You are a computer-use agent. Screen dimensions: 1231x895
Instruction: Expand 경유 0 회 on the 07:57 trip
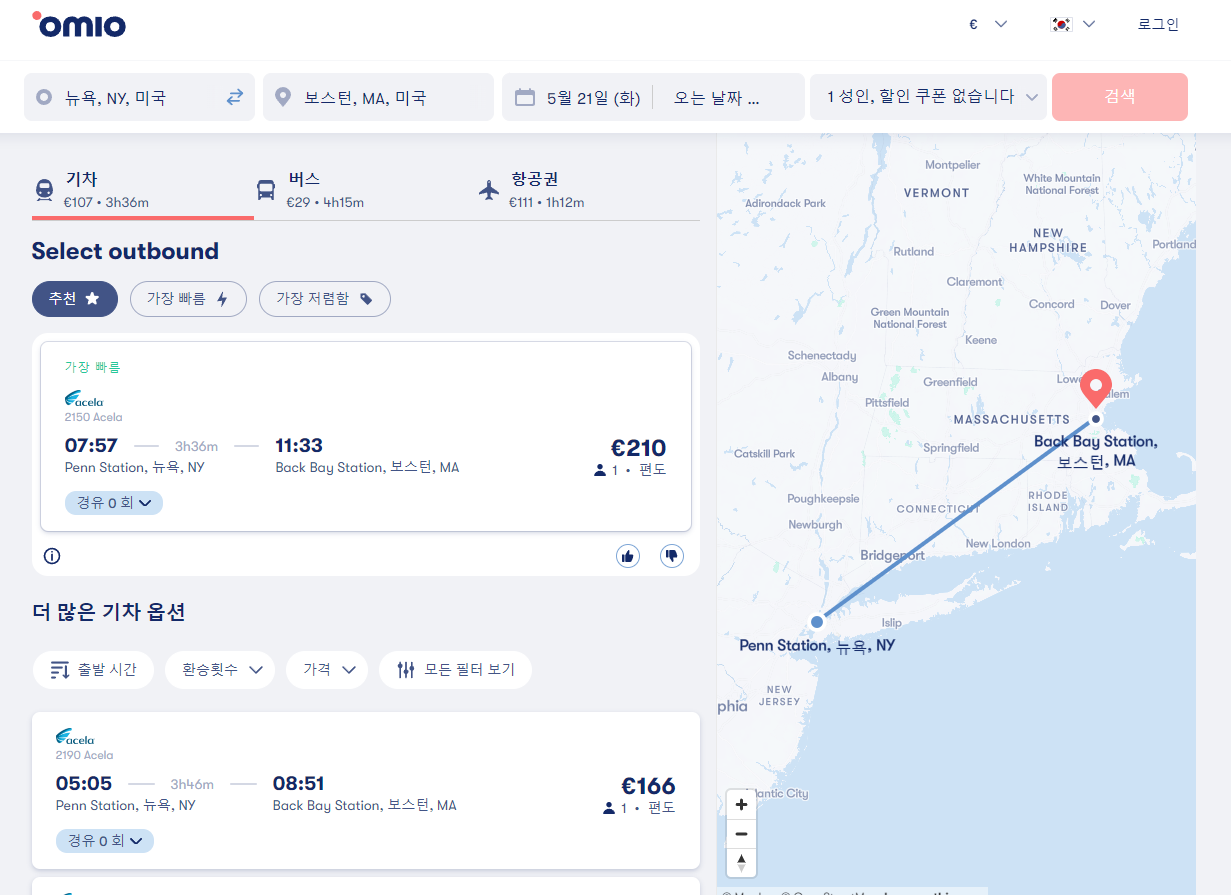click(x=114, y=503)
